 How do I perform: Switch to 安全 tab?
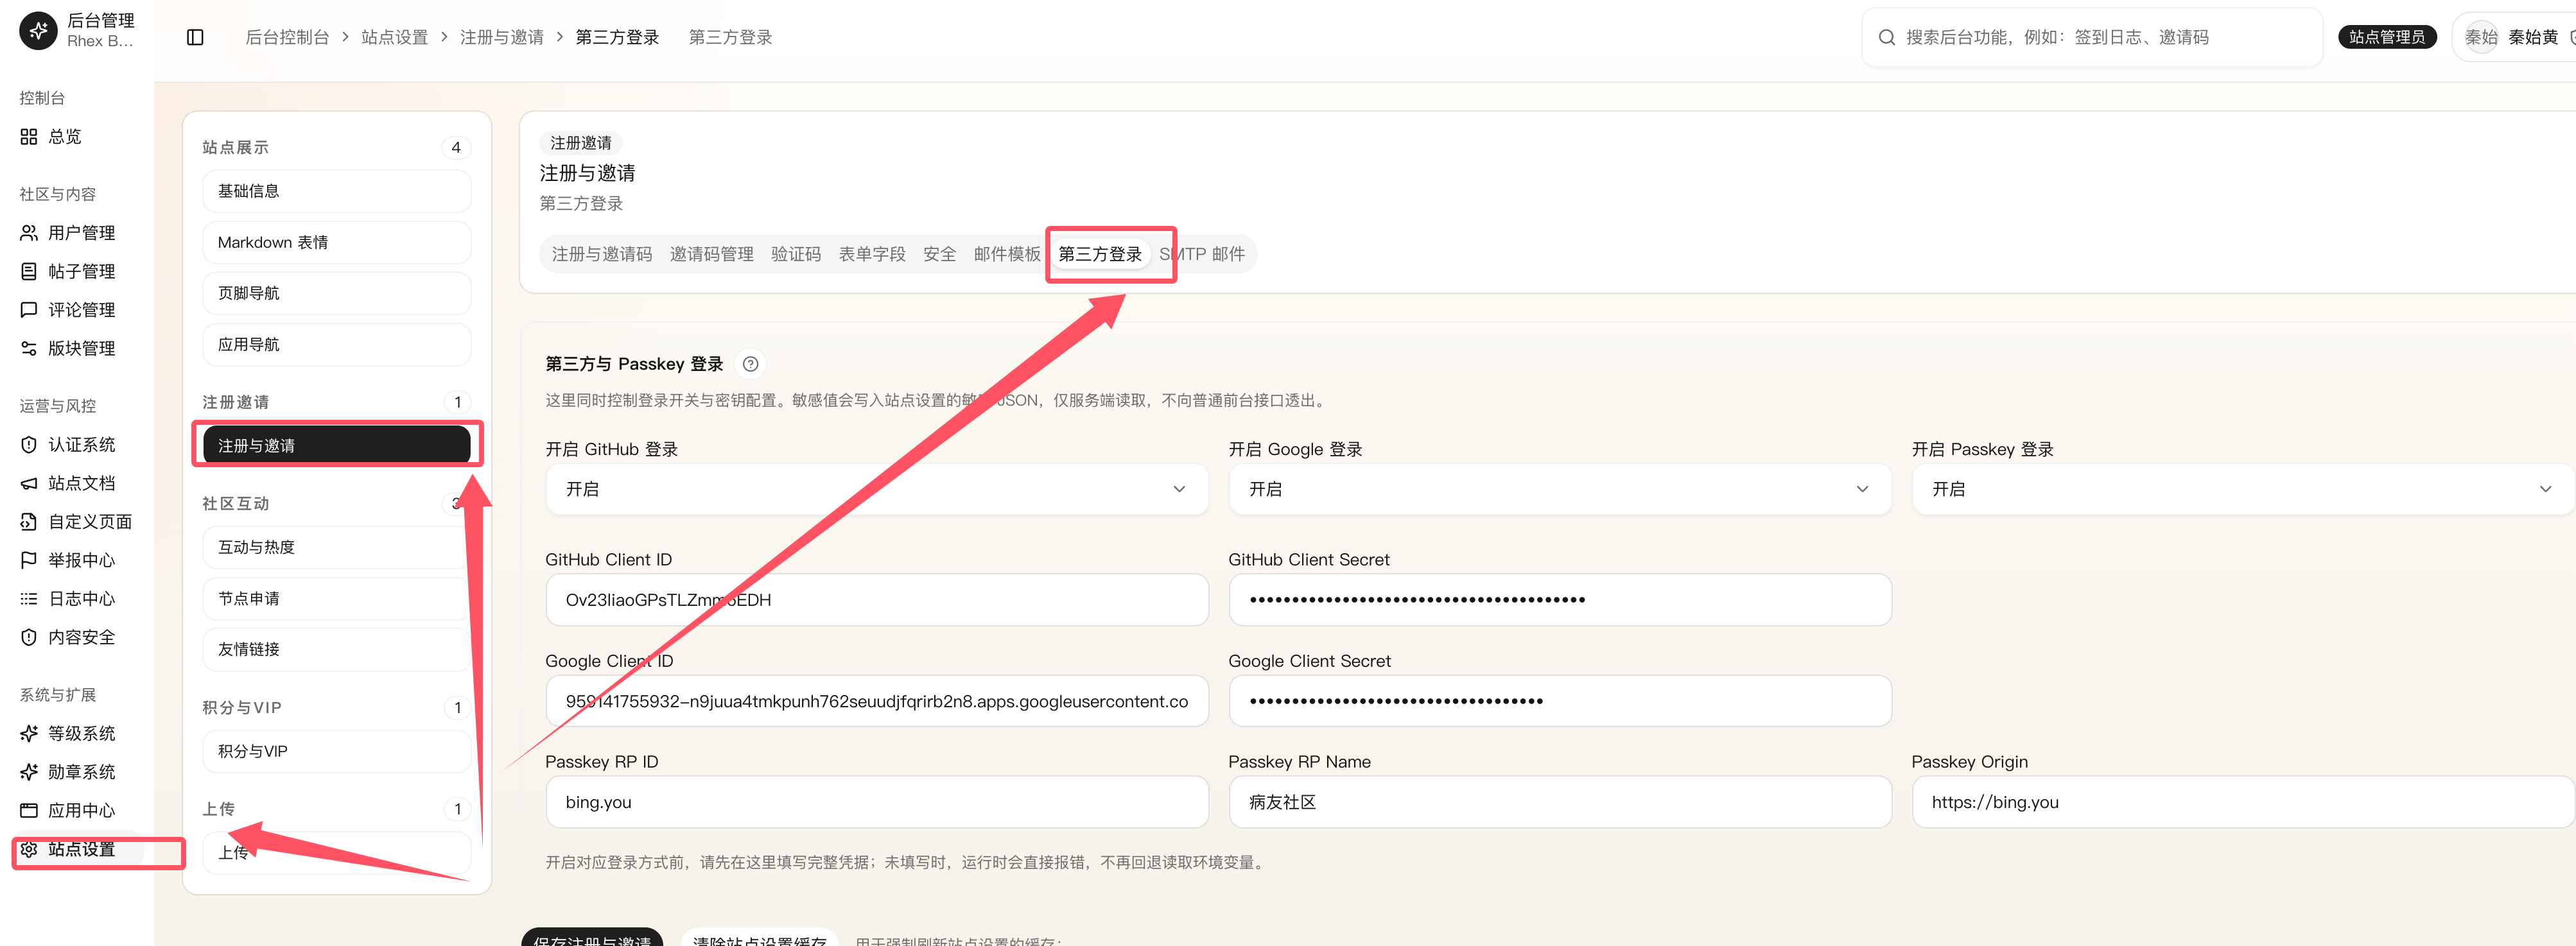[940, 254]
